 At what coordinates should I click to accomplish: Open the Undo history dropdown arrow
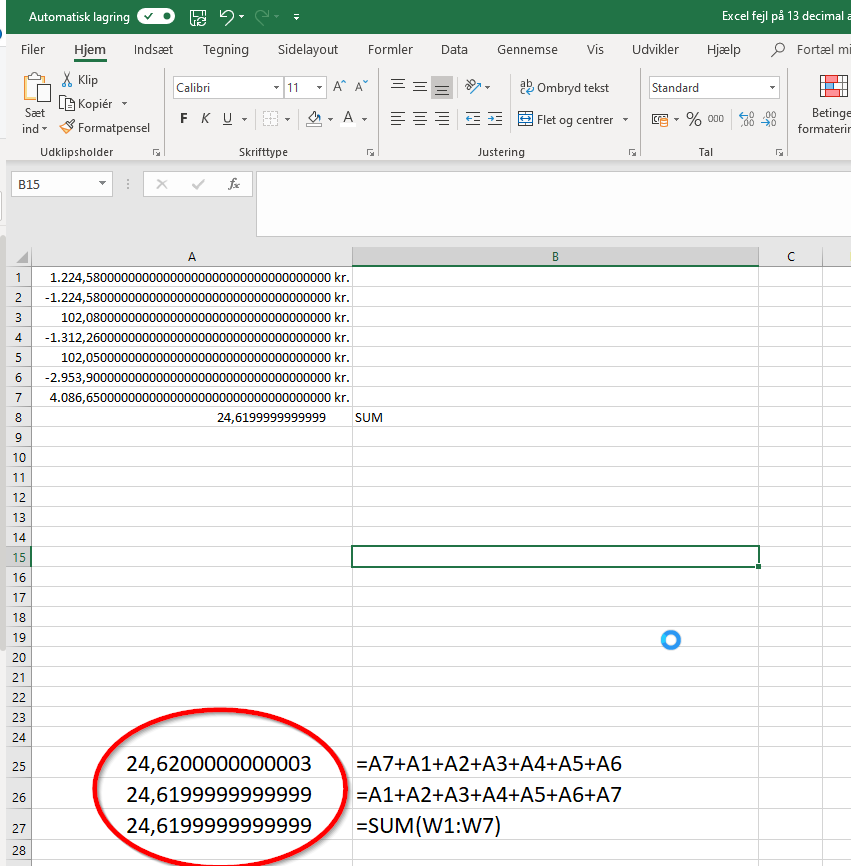[x=241, y=17]
